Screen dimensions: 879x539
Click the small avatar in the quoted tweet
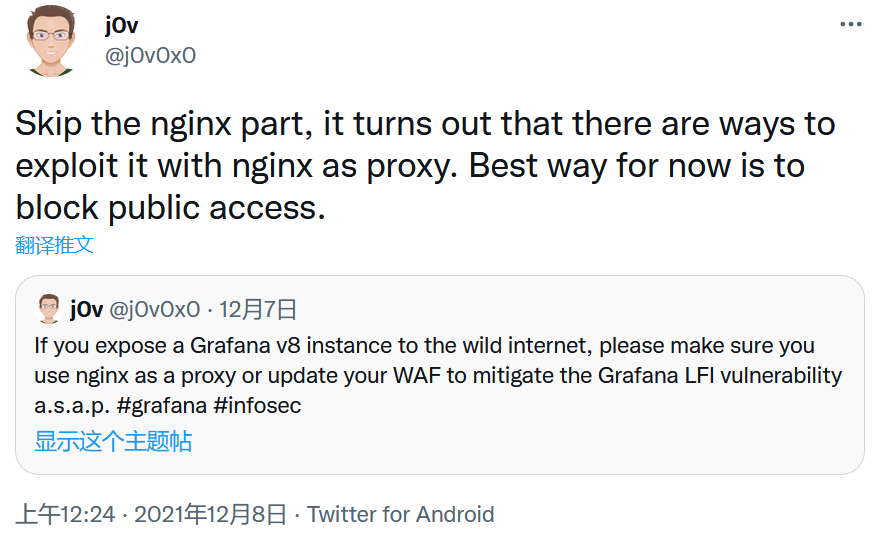click(x=48, y=309)
